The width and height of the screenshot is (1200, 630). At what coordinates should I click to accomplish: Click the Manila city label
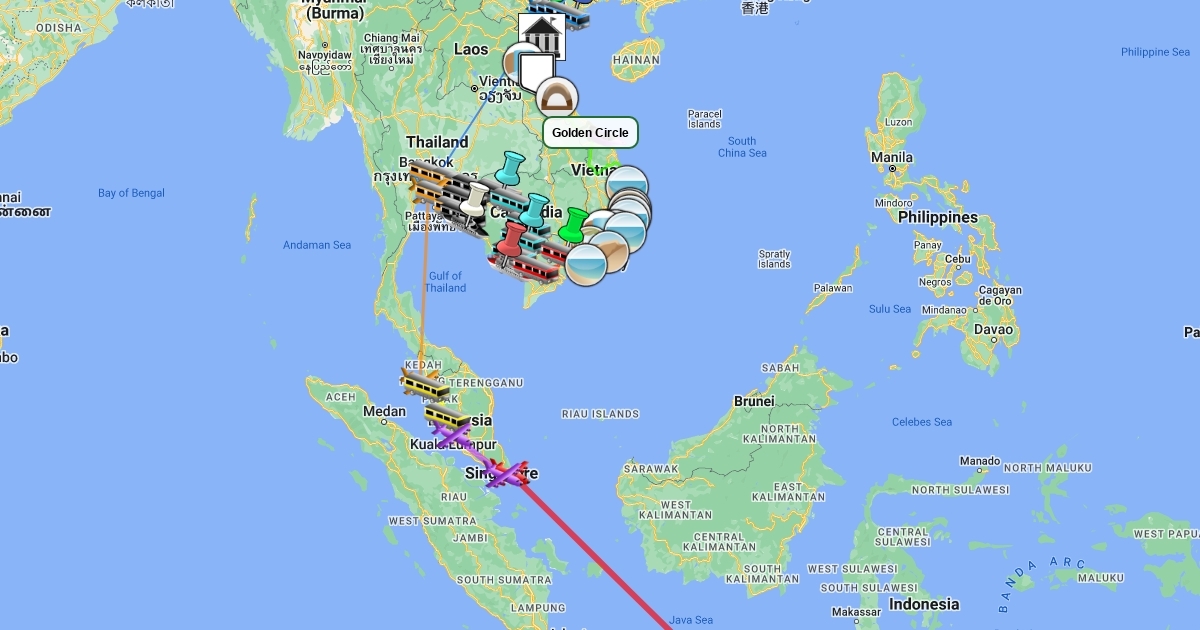point(891,157)
